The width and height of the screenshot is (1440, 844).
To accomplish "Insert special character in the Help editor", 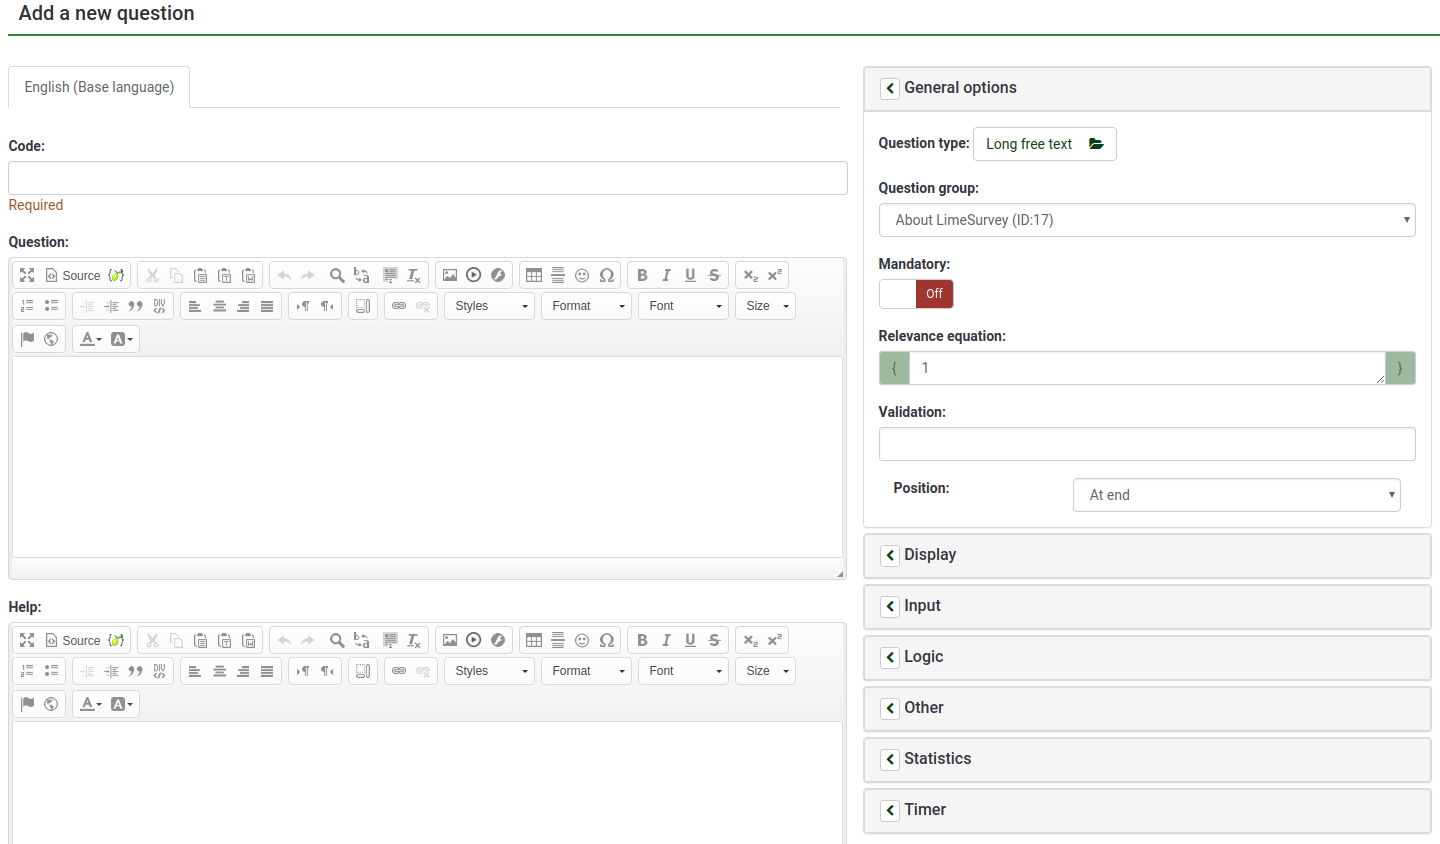I will 606,640.
